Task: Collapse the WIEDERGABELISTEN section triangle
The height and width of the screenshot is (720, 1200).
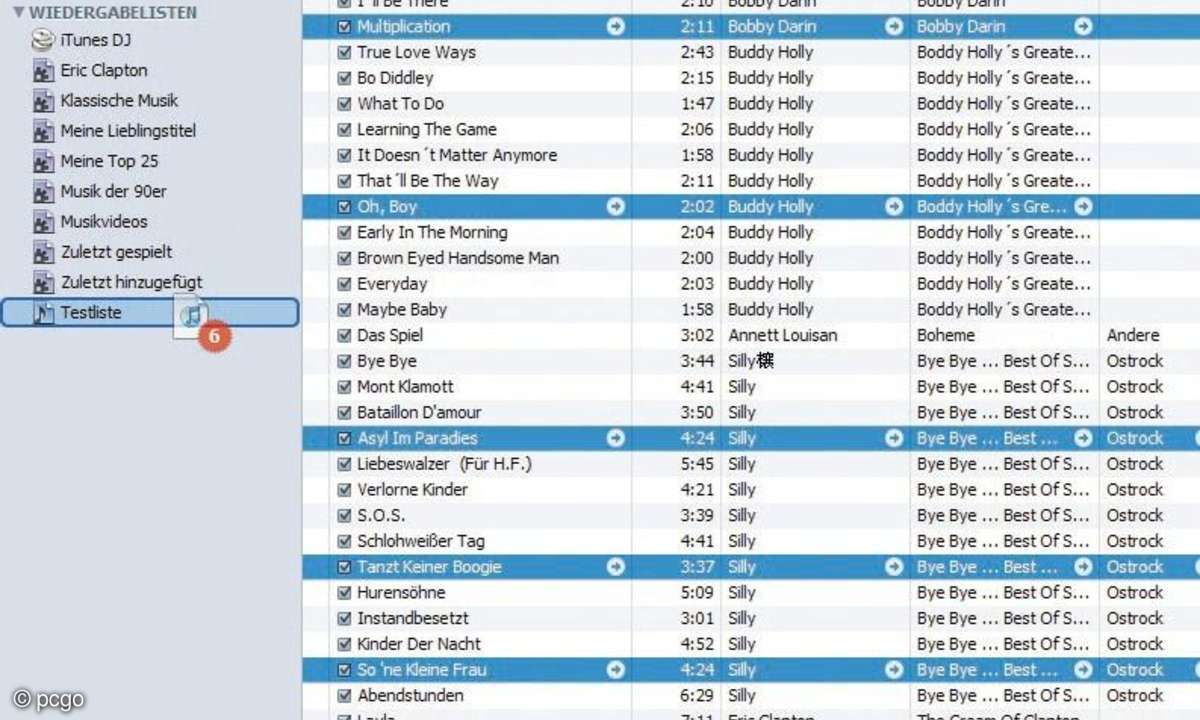Action: (x=18, y=13)
